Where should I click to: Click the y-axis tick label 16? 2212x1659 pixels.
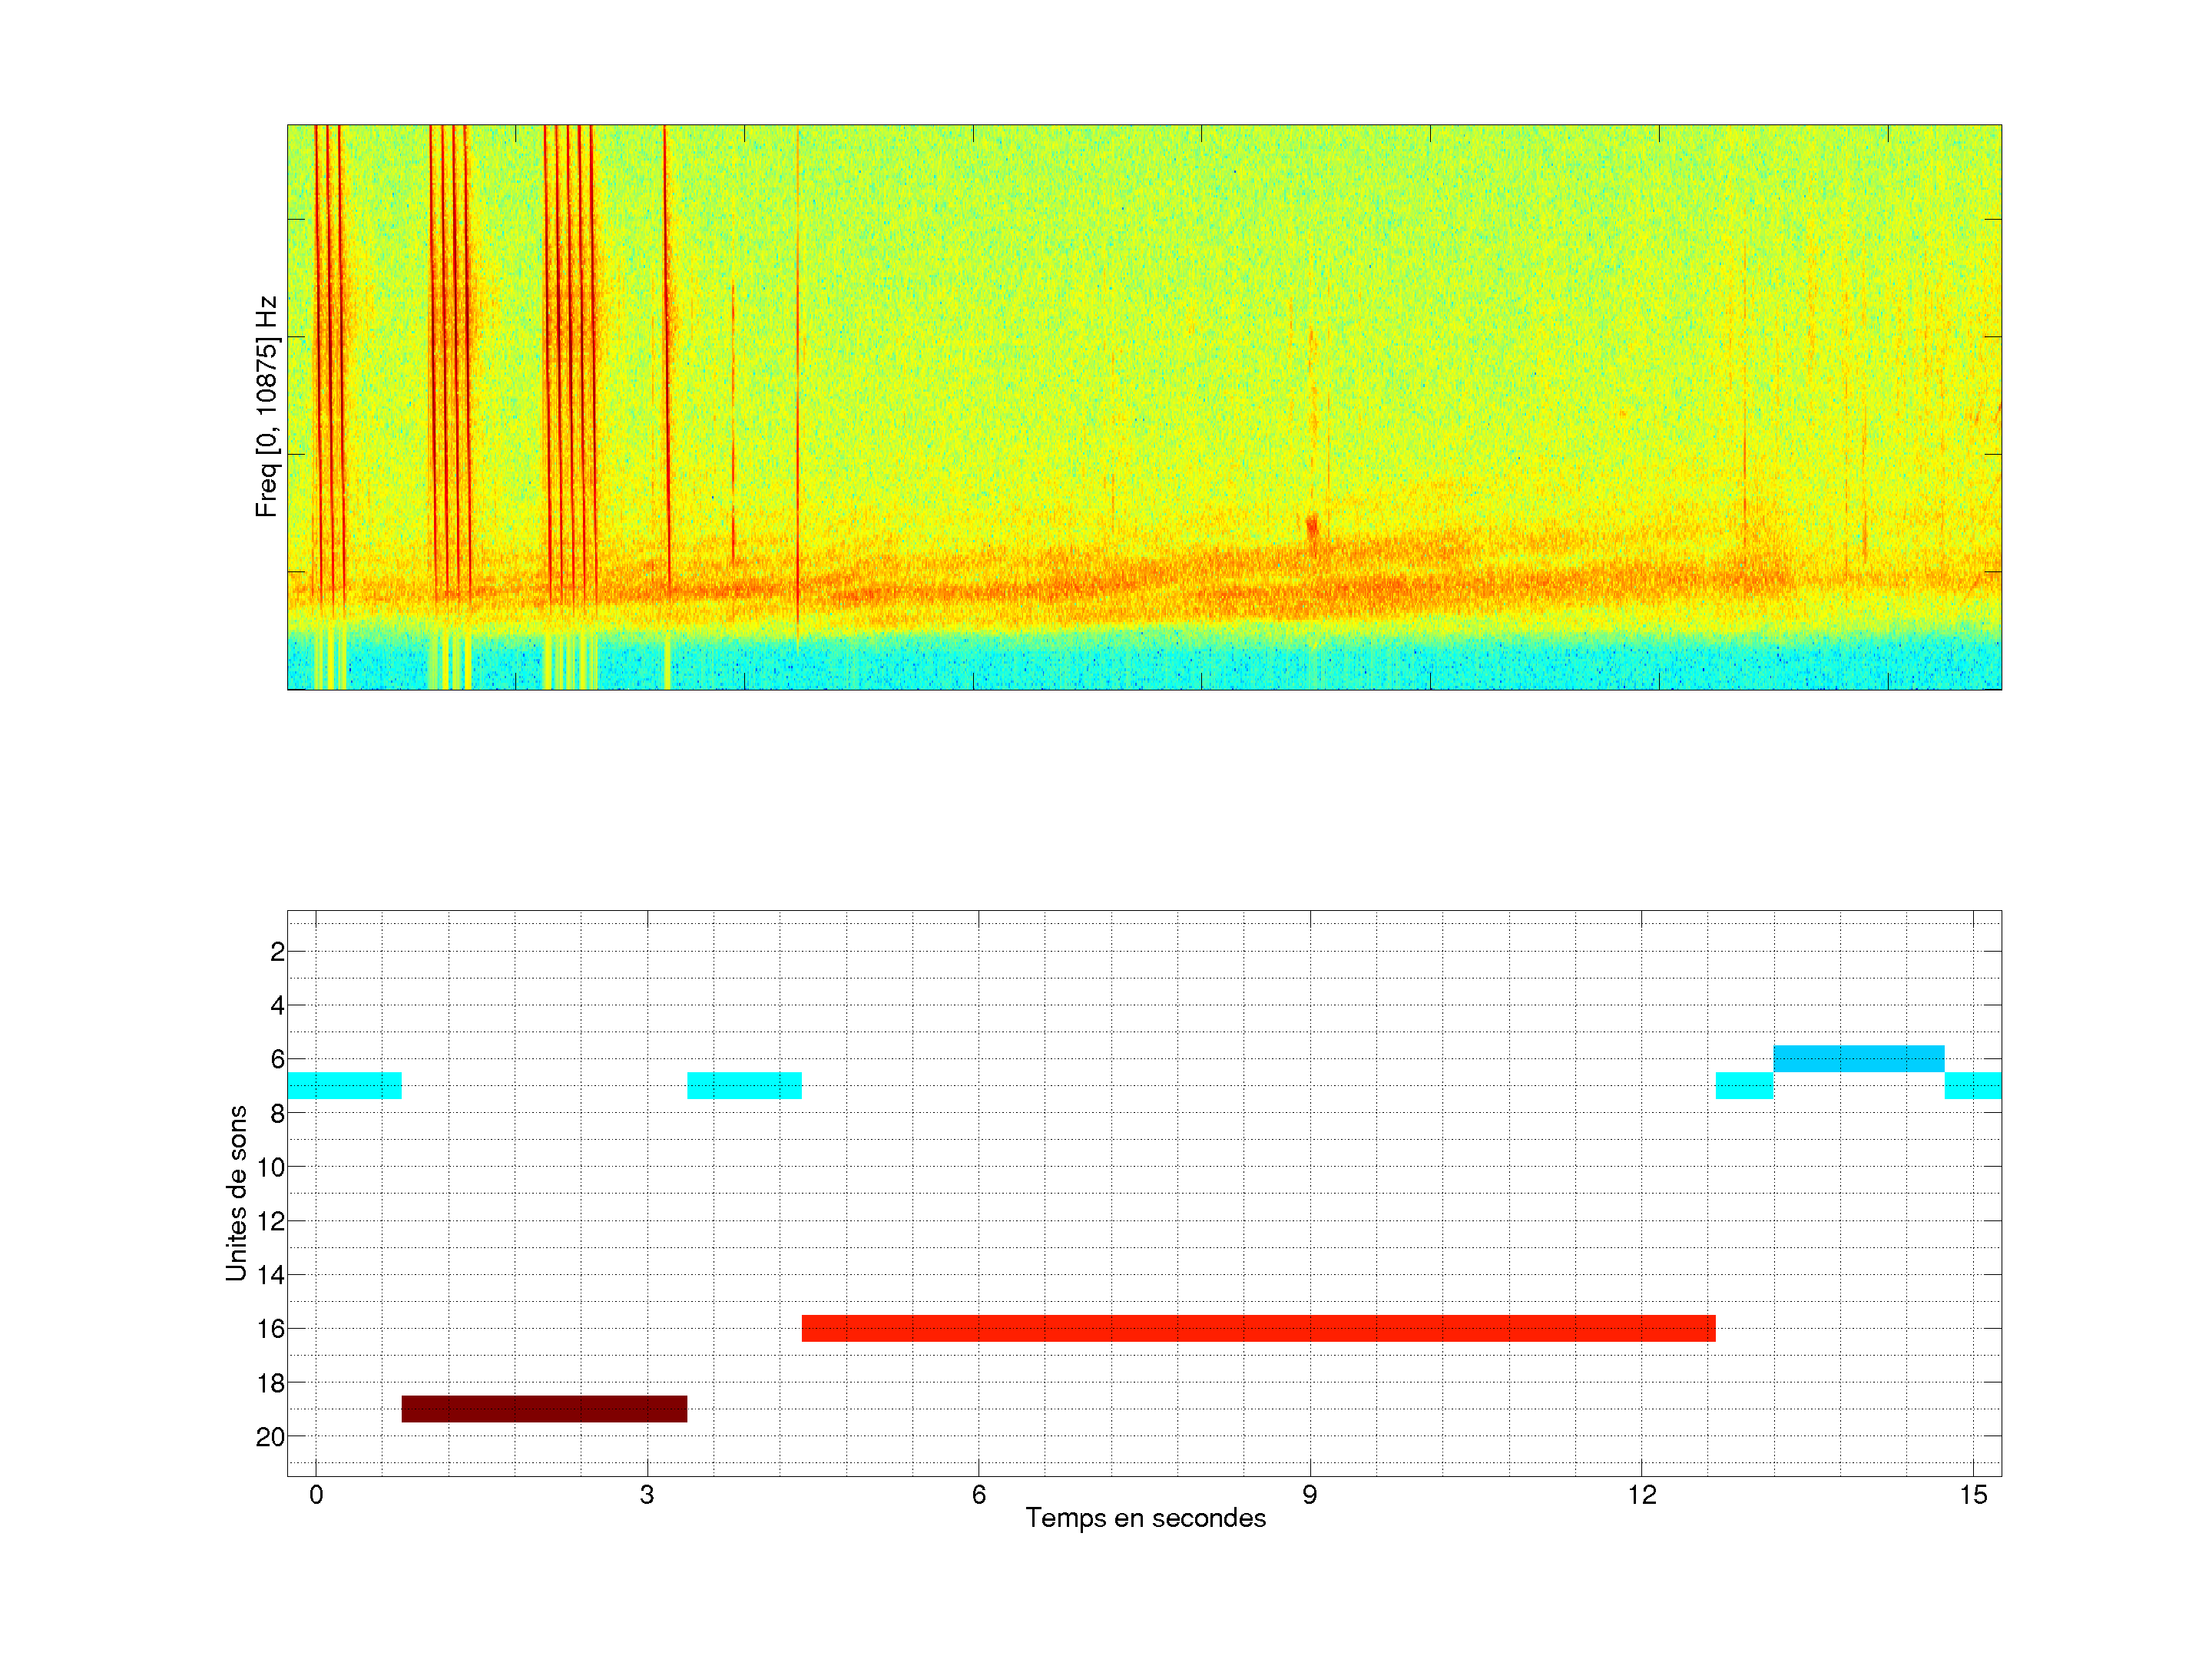tap(270, 1329)
